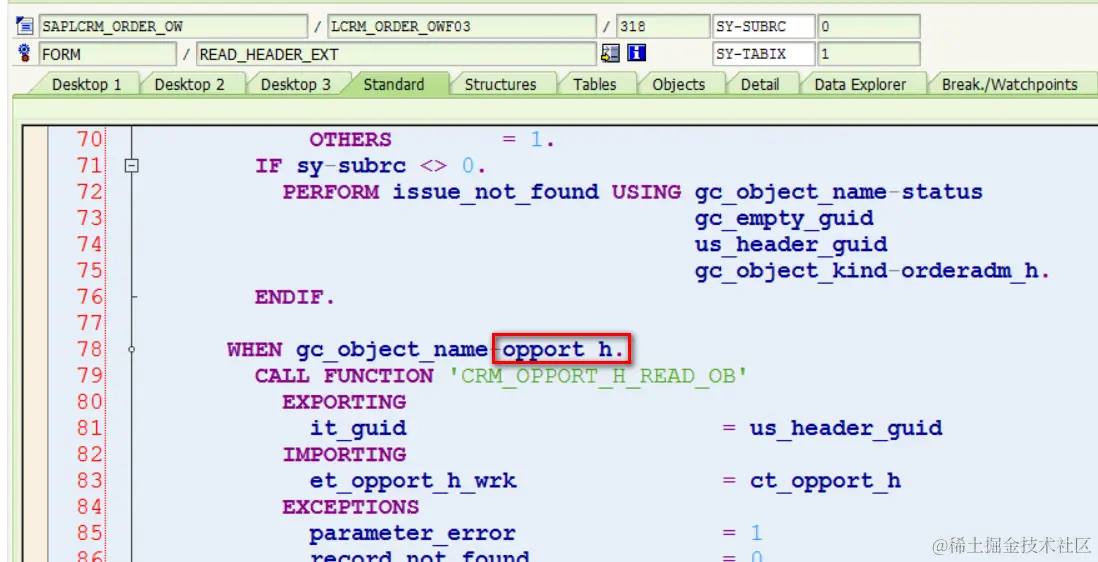Click the SY-SUBRC variable name field
The width and height of the screenshot is (1098, 562).
(x=763, y=27)
